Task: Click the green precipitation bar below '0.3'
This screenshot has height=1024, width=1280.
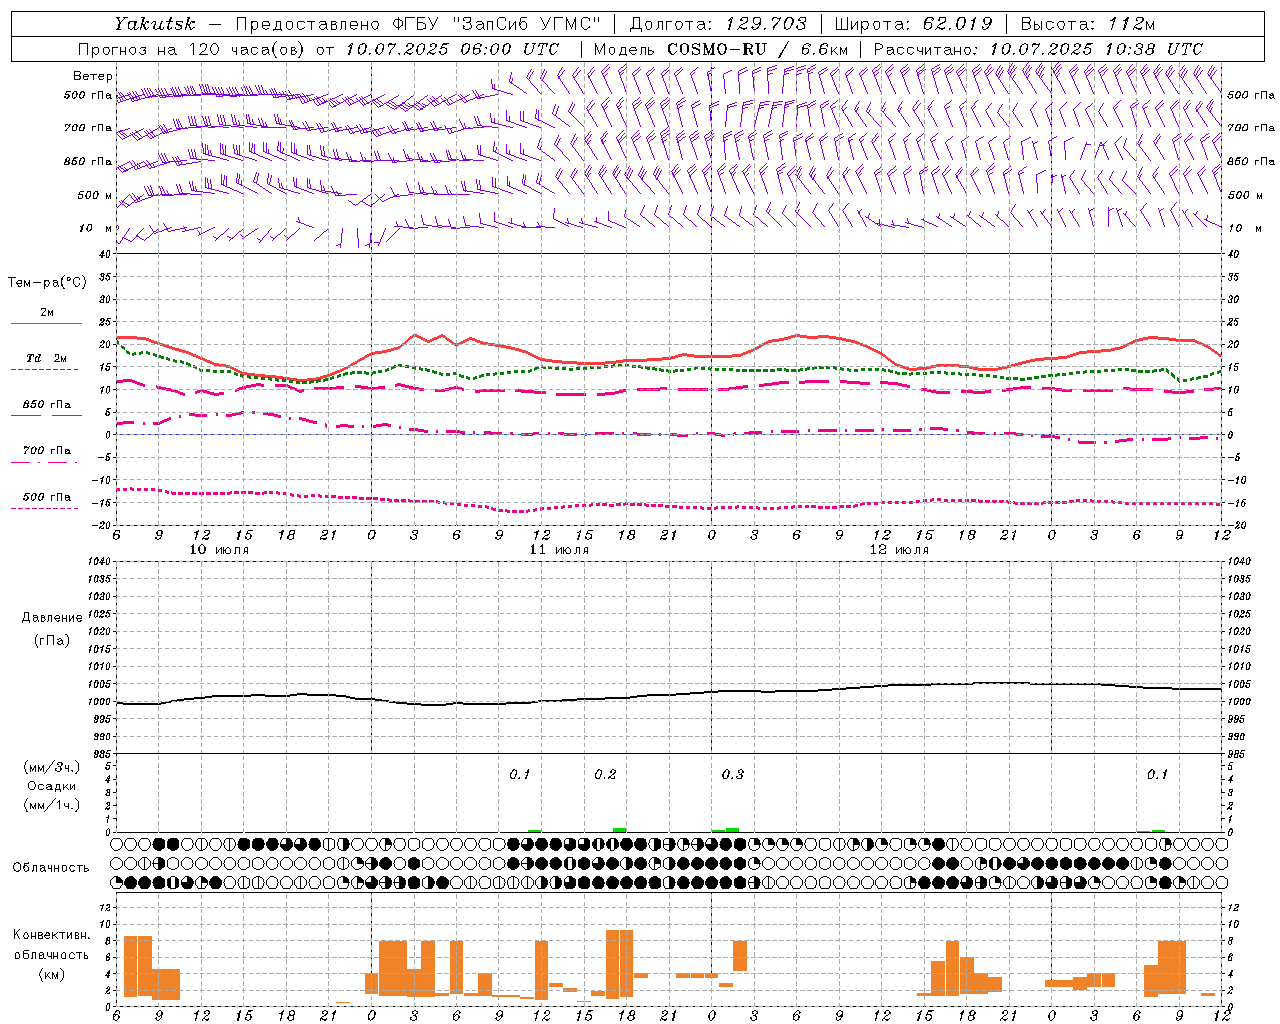Action: pos(733,829)
